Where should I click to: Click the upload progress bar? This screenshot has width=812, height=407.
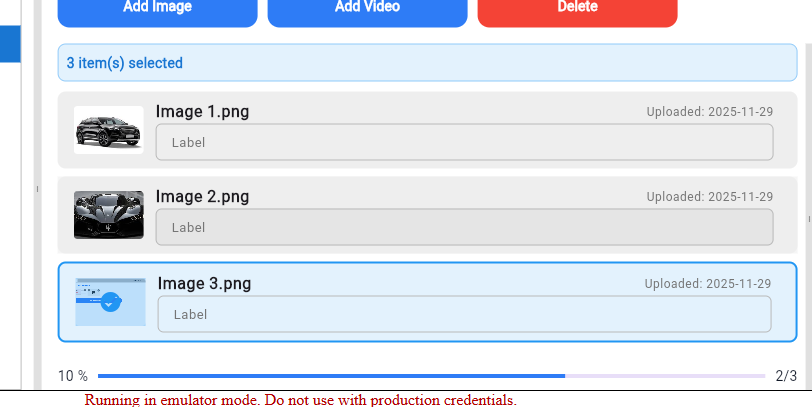431,376
